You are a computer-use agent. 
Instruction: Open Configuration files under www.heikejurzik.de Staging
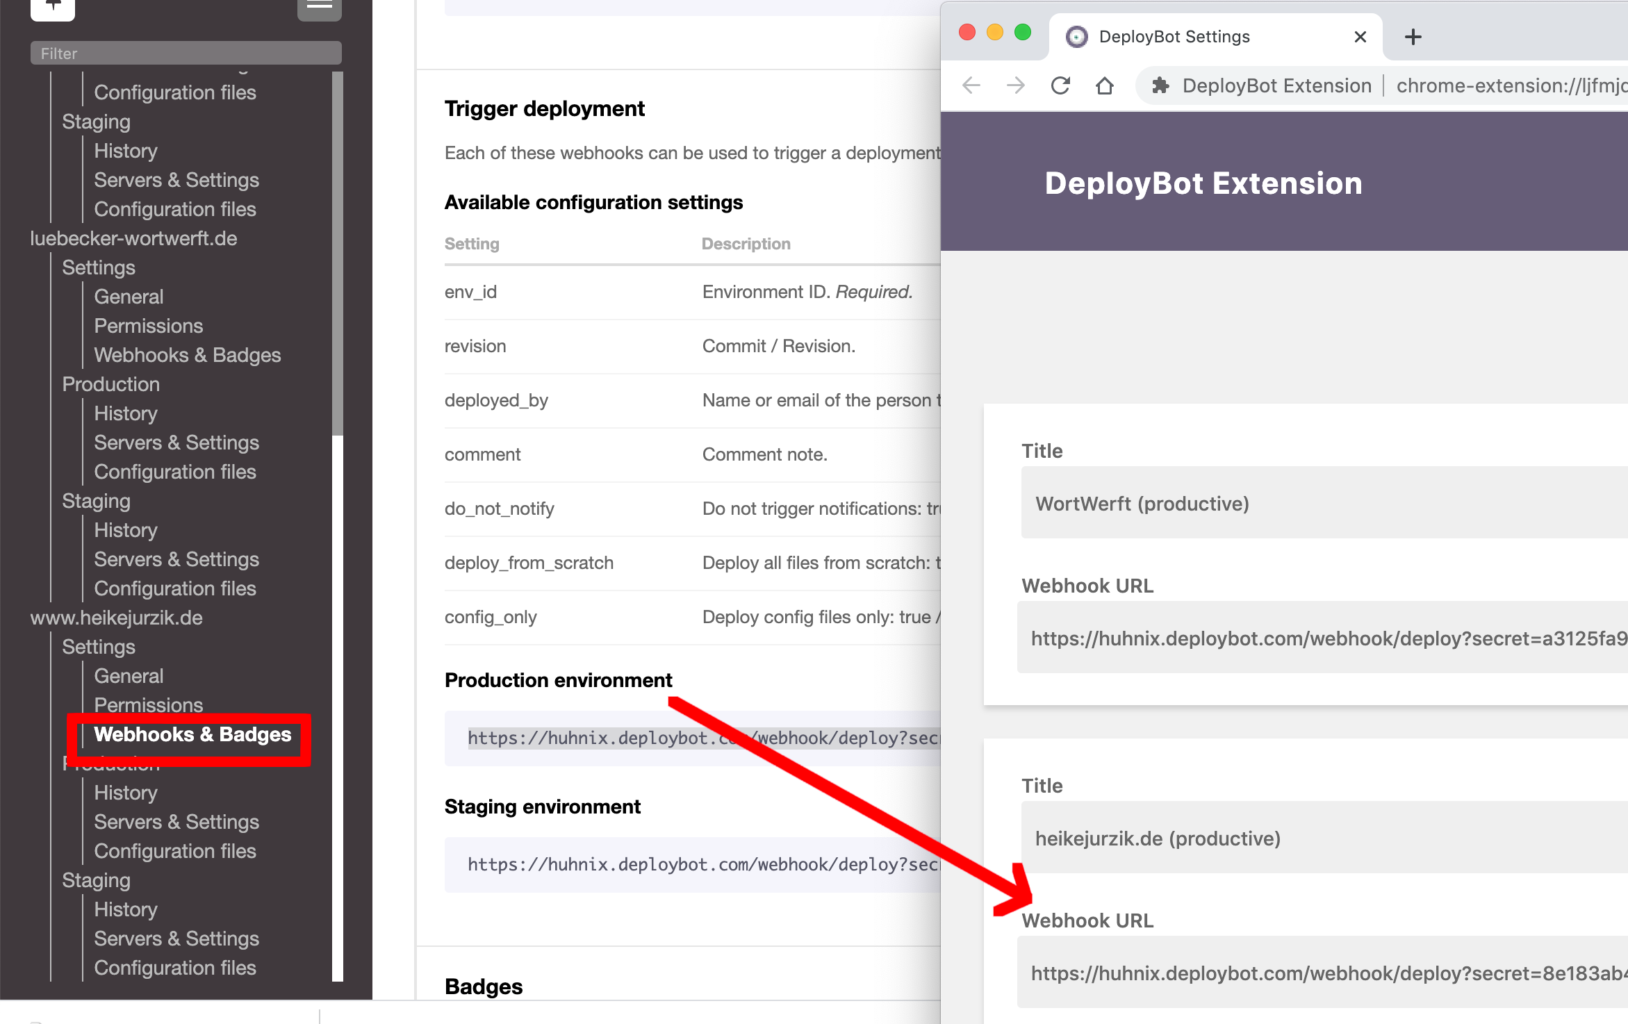(175, 967)
